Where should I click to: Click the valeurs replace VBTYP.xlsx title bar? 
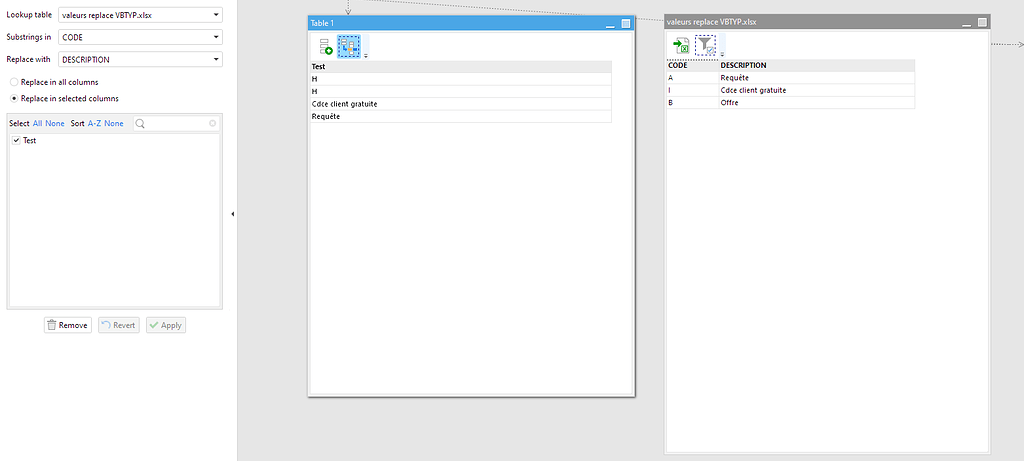coord(827,22)
